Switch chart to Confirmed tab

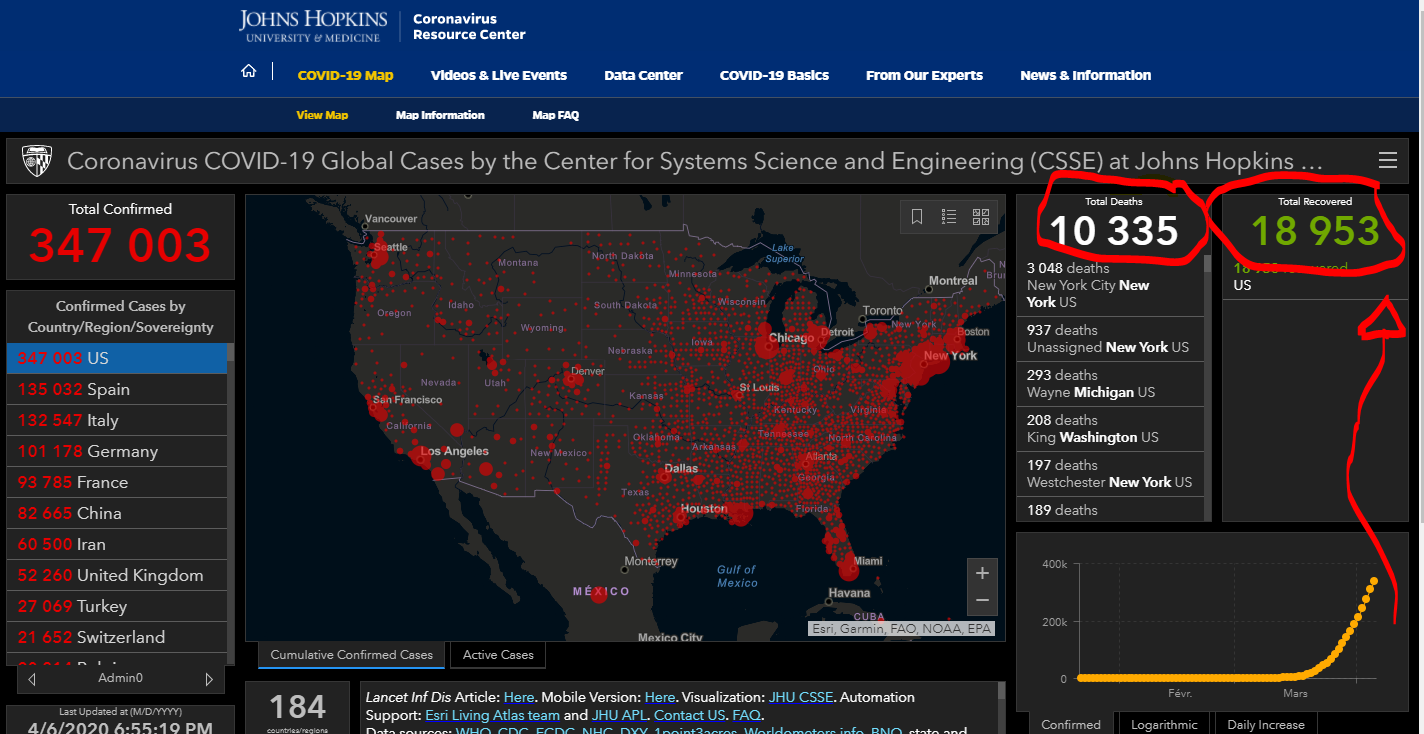click(x=1071, y=724)
